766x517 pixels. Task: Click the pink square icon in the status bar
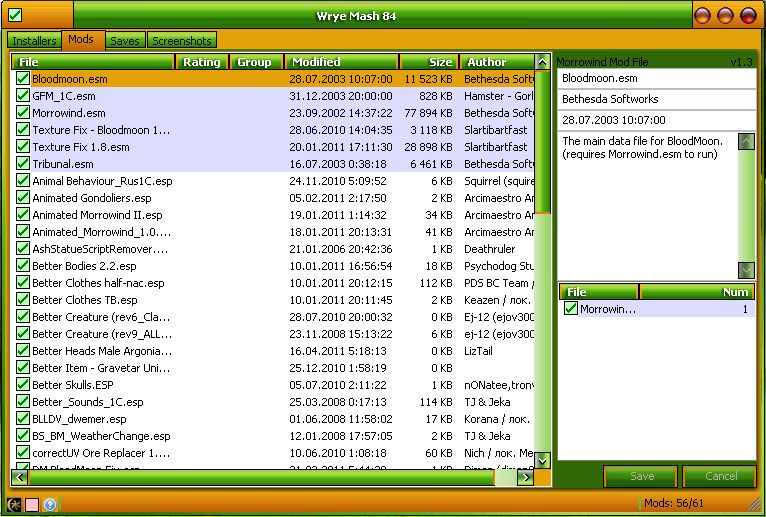(32, 505)
